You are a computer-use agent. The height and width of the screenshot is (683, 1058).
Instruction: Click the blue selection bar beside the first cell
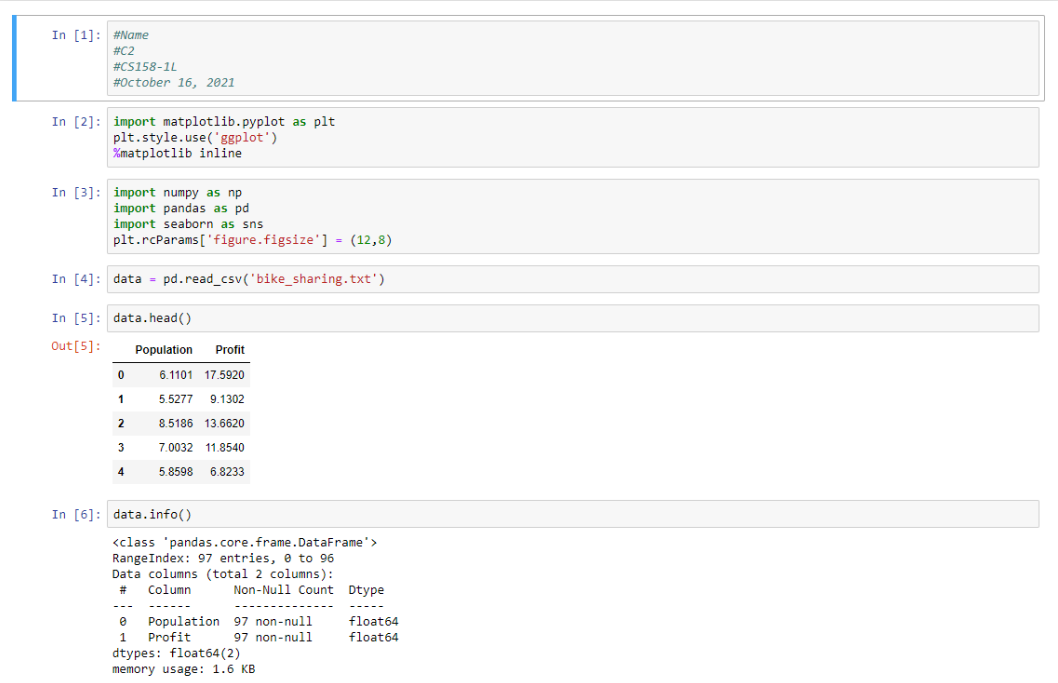(13, 56)
